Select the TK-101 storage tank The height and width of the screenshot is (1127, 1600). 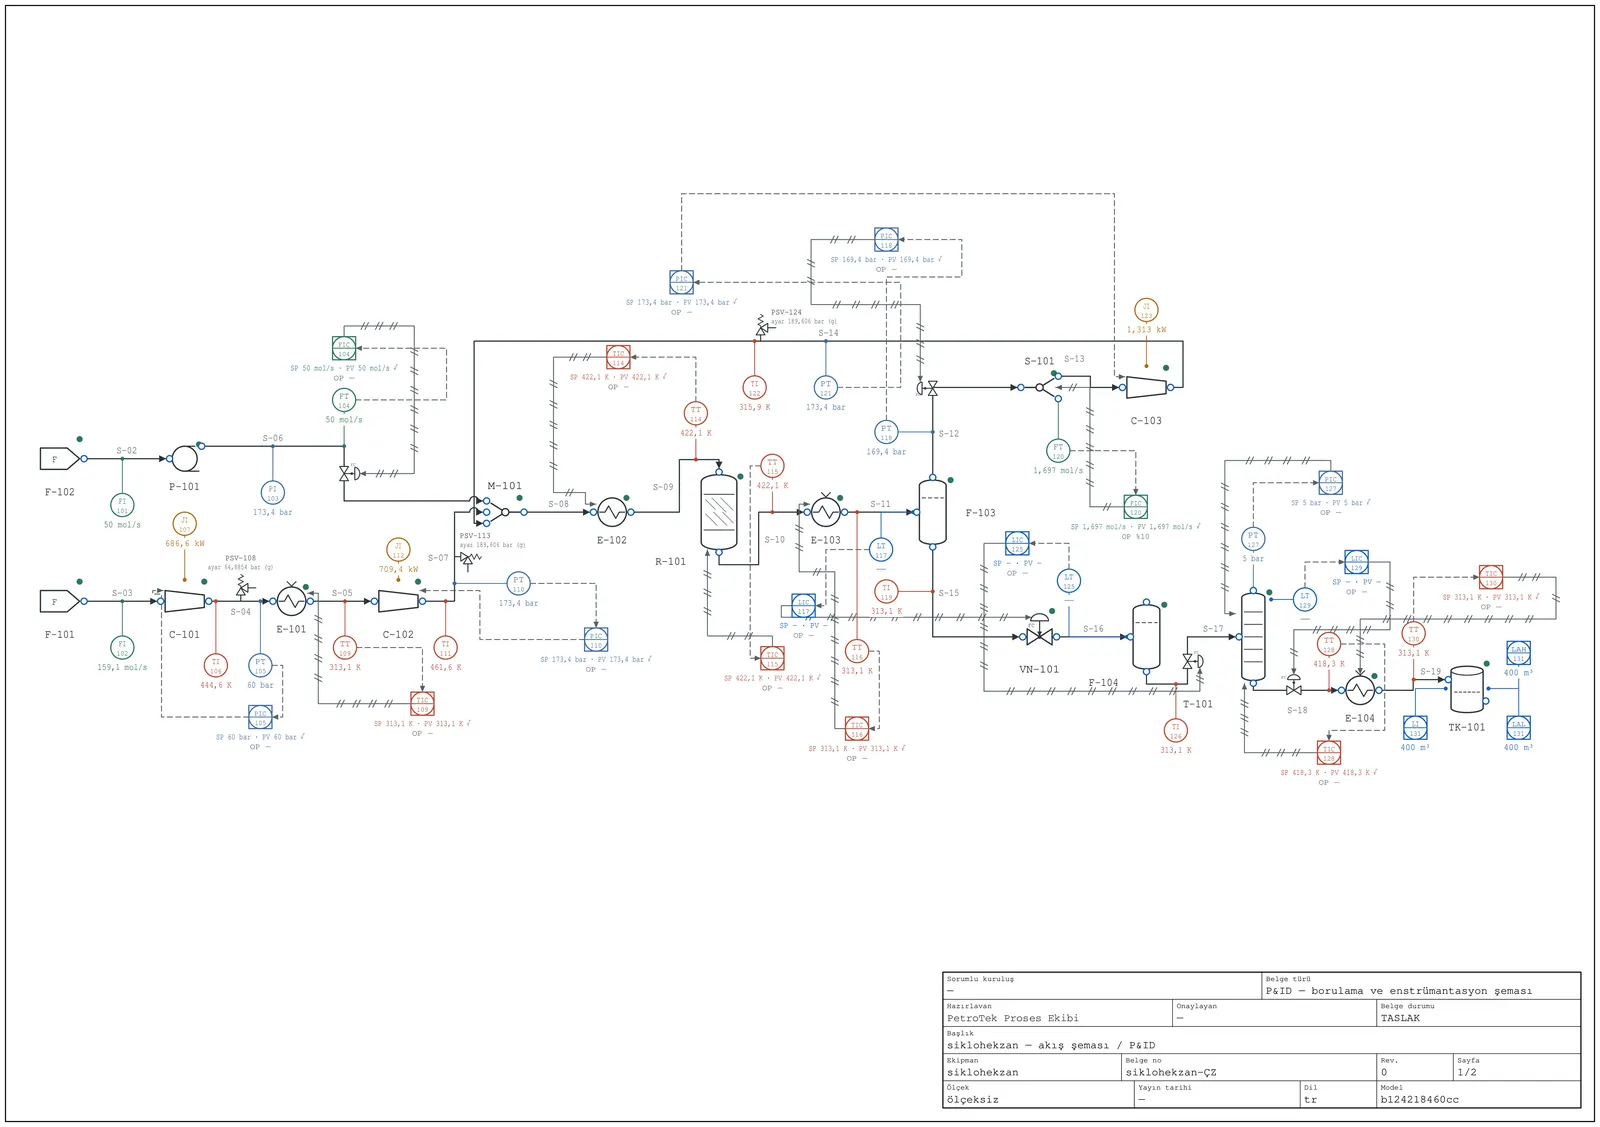point(1467,690)
